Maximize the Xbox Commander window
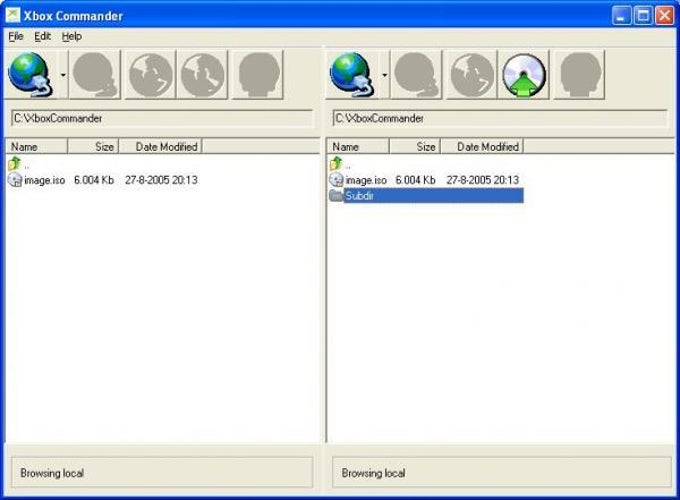 tap(643, 16)
